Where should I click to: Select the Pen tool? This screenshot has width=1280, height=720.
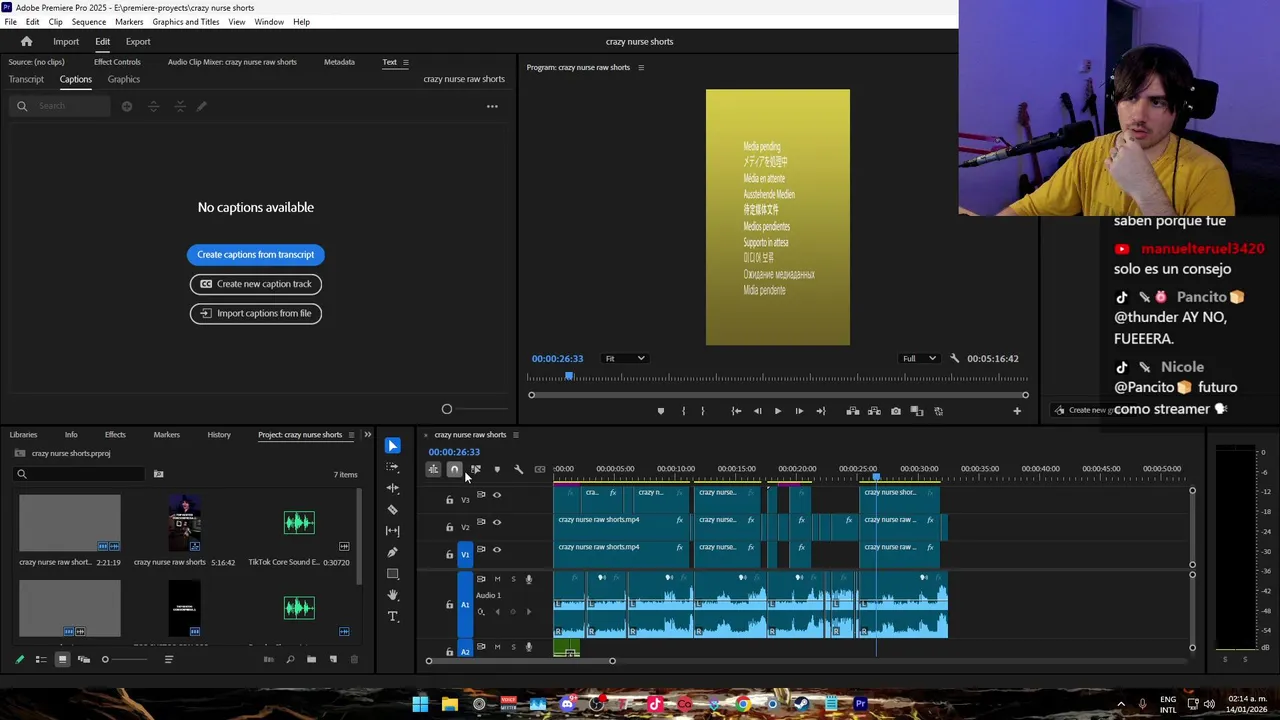392,552
